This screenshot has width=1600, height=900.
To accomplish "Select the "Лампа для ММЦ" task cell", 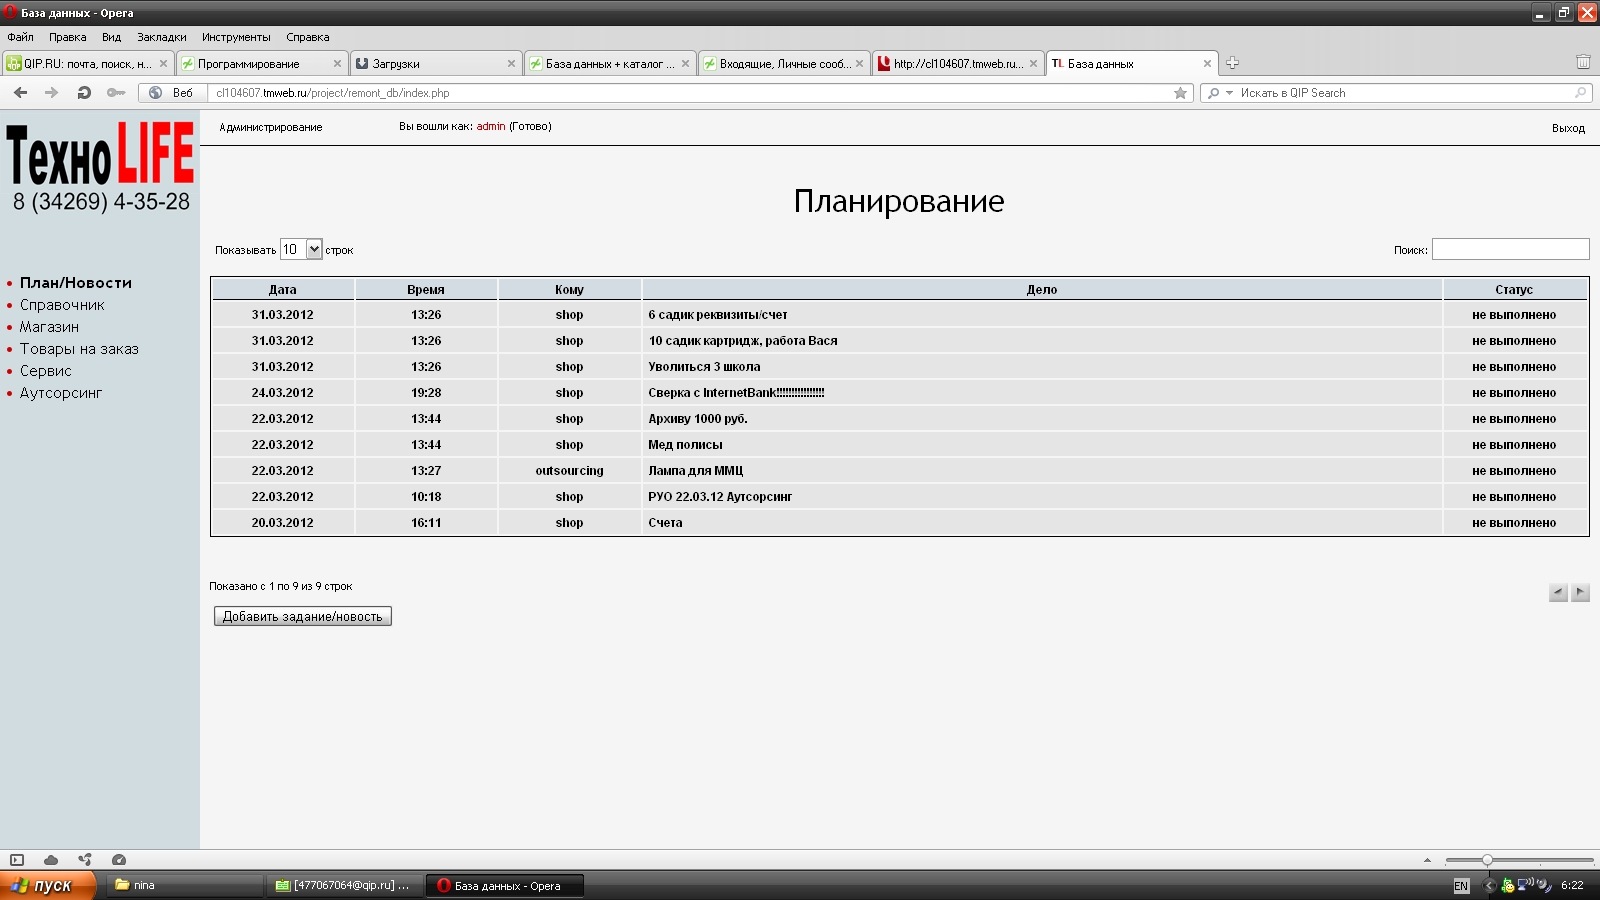I will [1042, 471].
